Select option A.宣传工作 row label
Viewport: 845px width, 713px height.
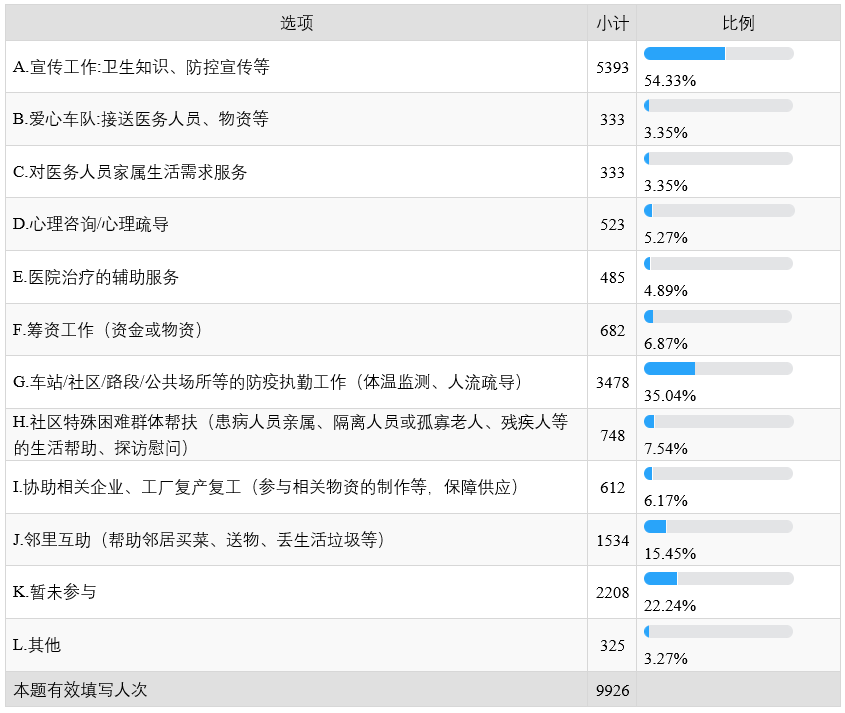(x=141, y=67)
